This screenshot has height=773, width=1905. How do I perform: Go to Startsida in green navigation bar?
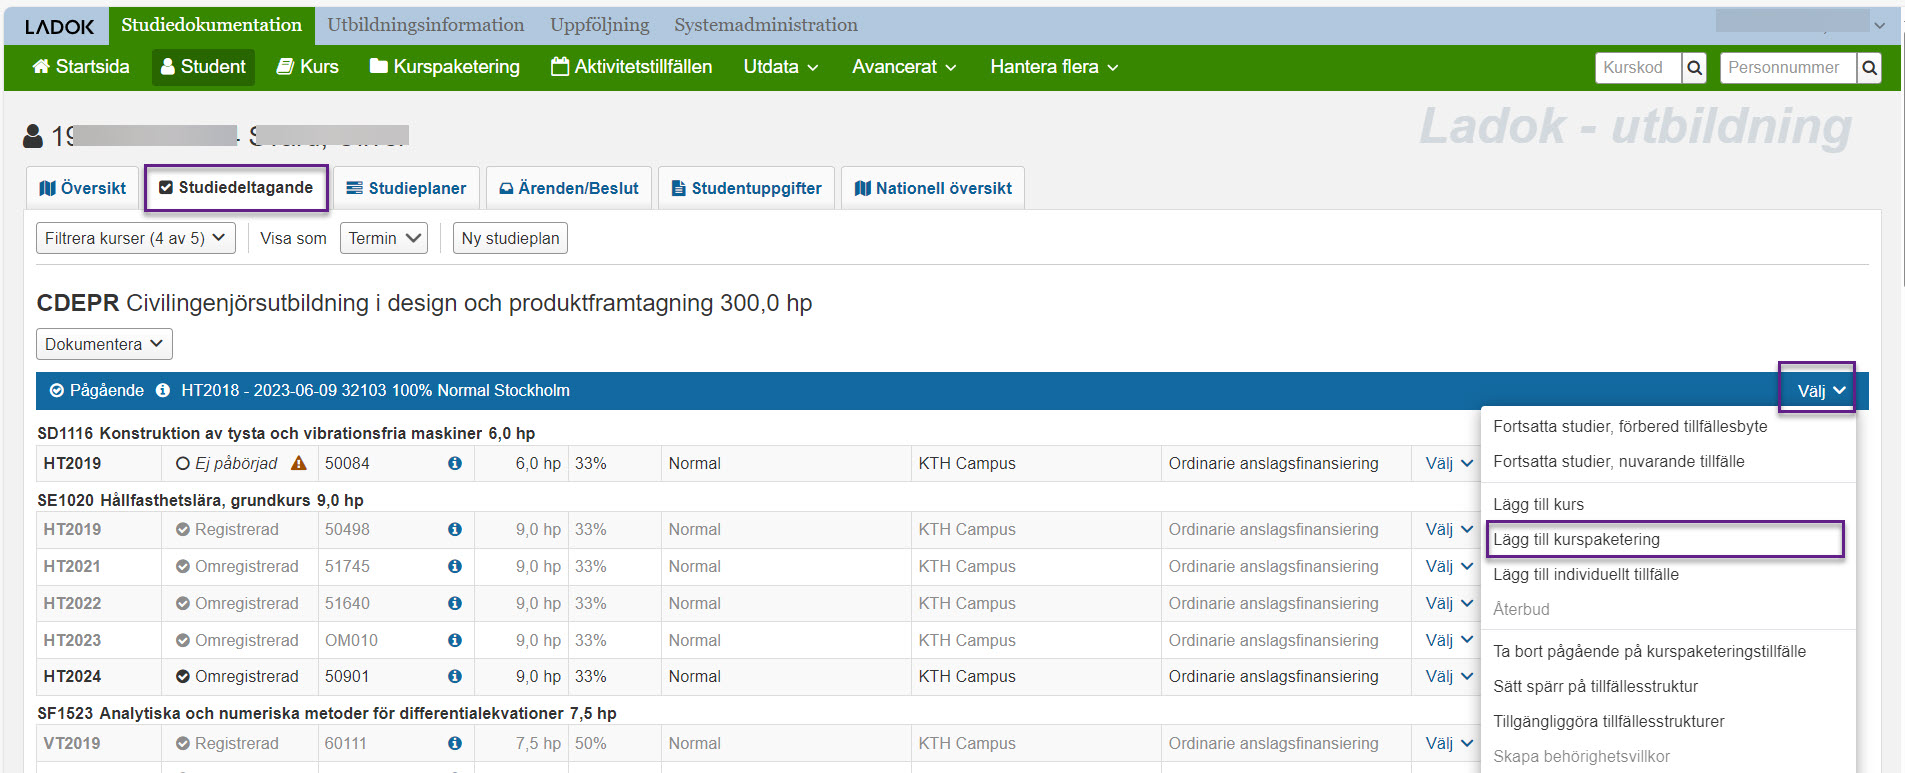(x=81, y=67)
